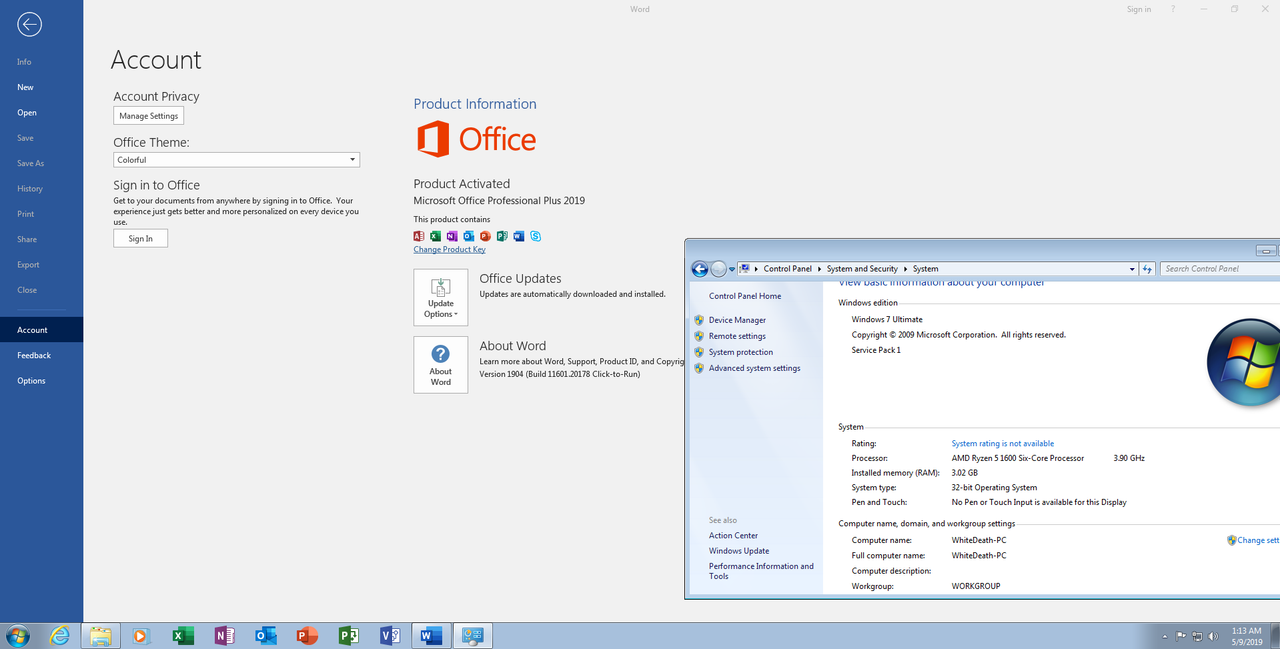Select Options in the backstage menu
This screenshot has width=1280, height=649.
click(31, 381)
